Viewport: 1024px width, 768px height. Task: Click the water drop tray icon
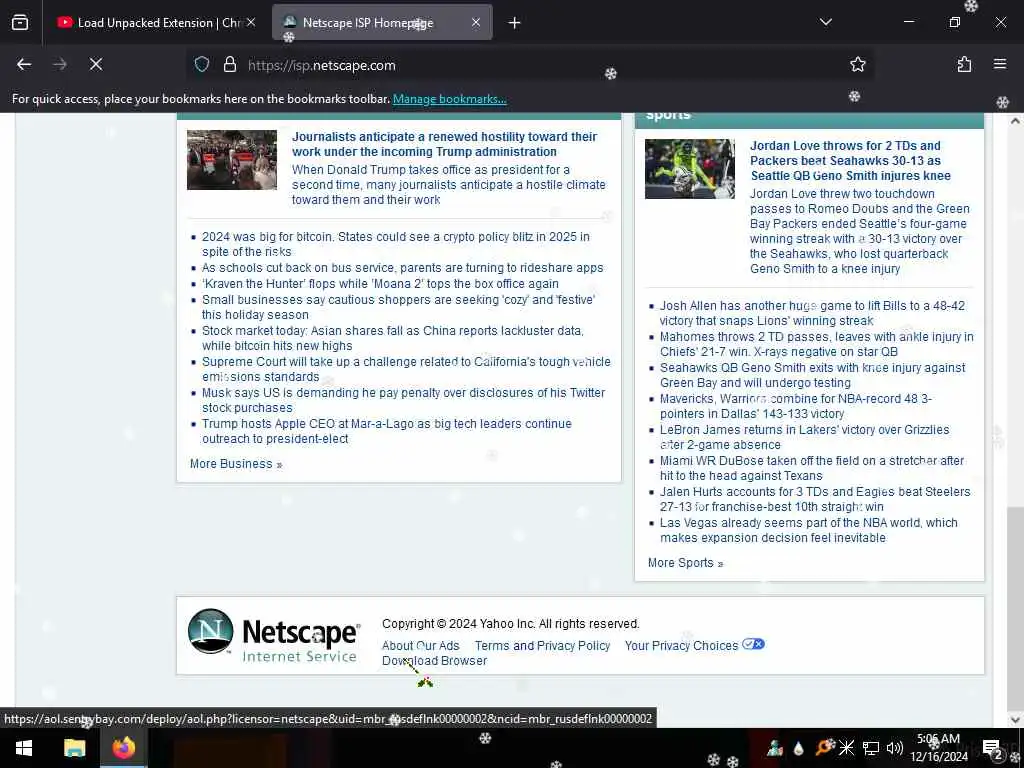coord(798,748)
